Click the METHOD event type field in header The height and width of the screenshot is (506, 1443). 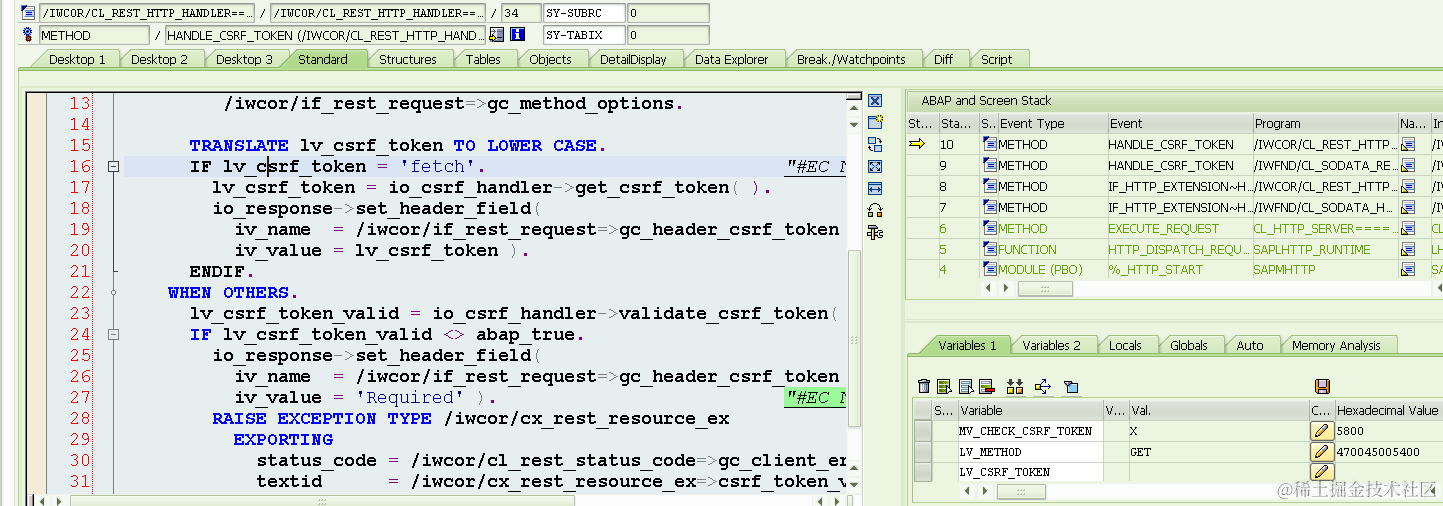[93, 35]
